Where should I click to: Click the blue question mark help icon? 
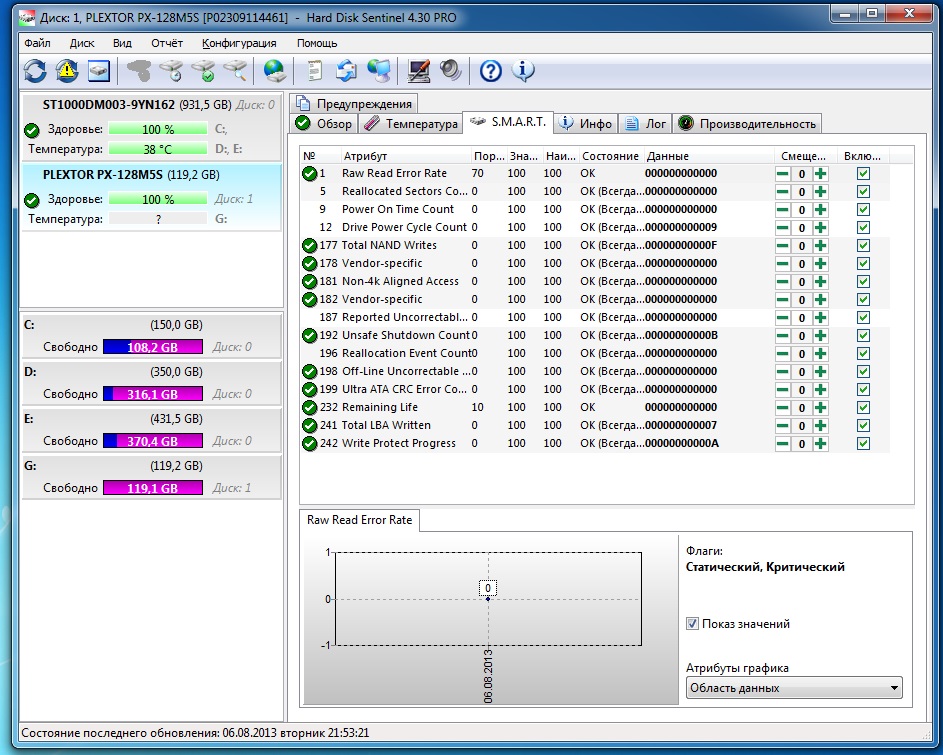[490, 70]
